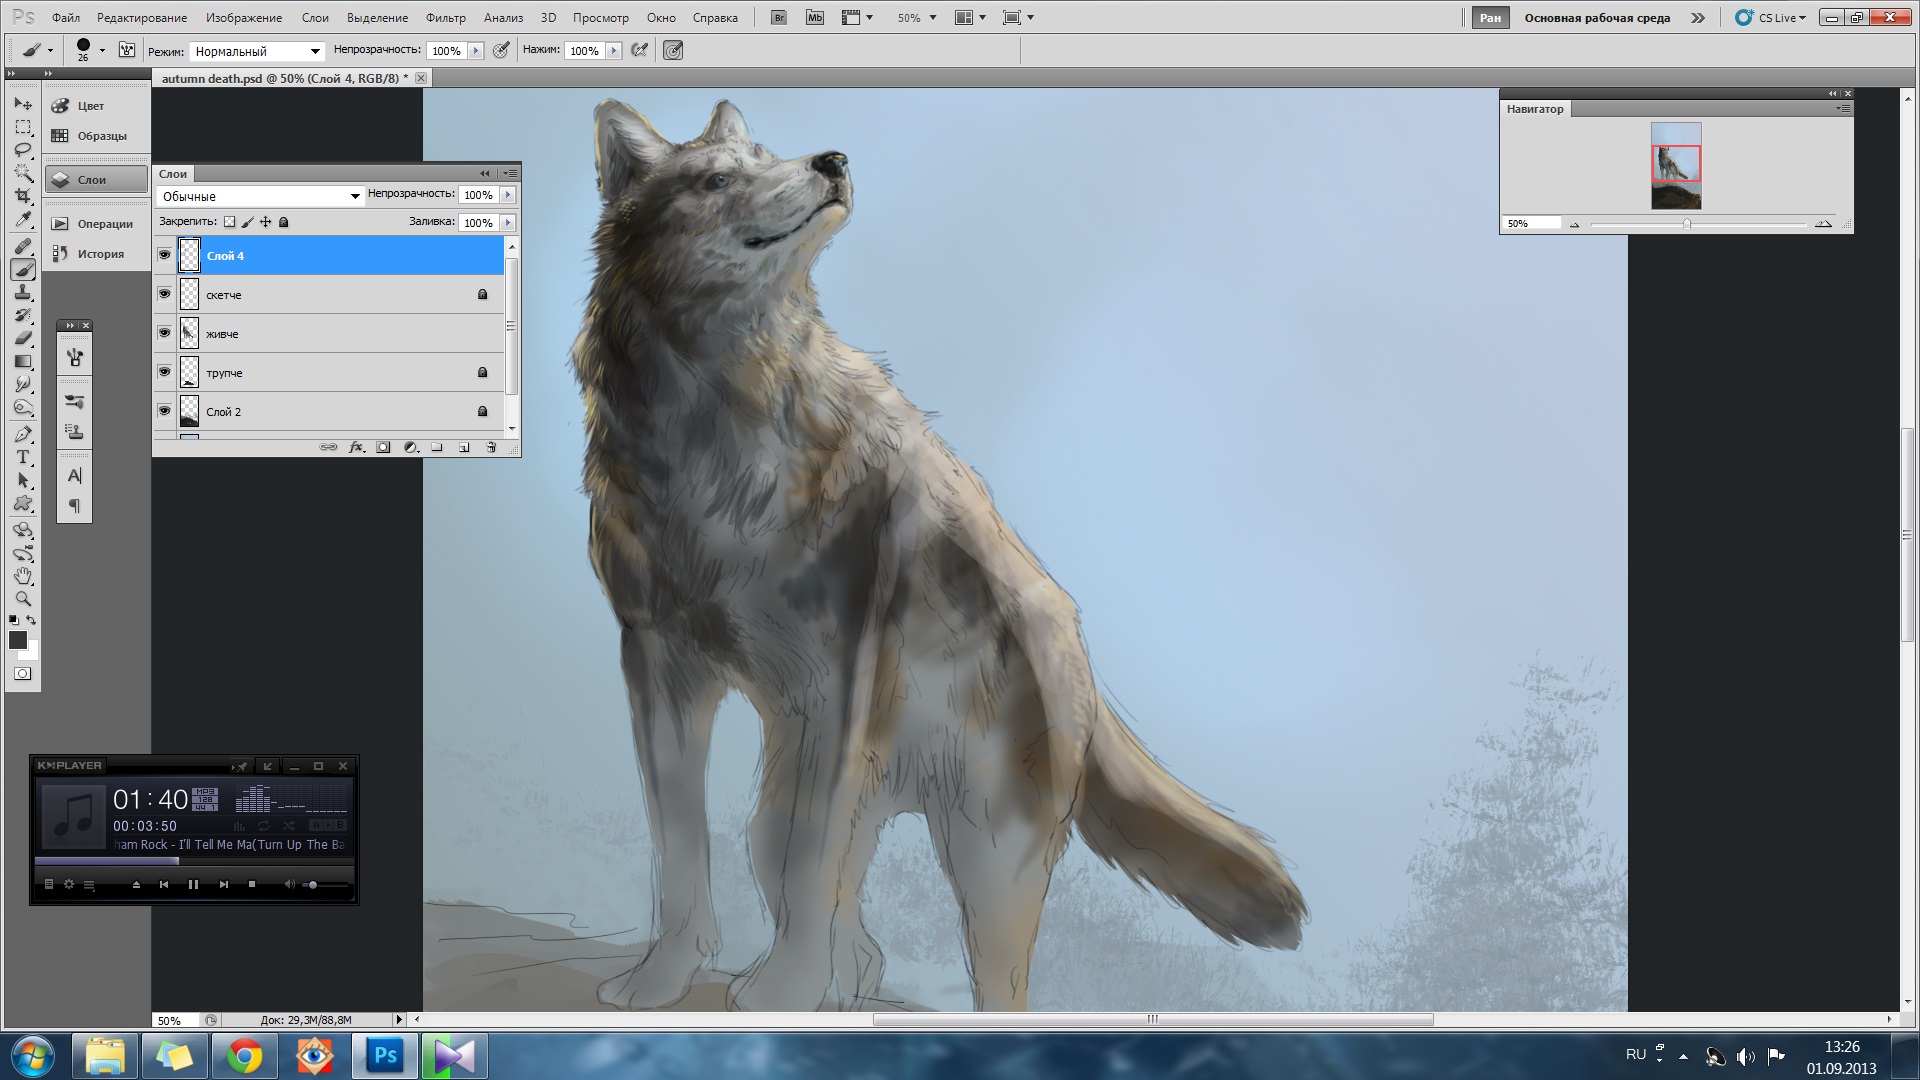Select the Move tool
The width and height of the screenshot is (1920, 1080).
(x=23, y=104)
